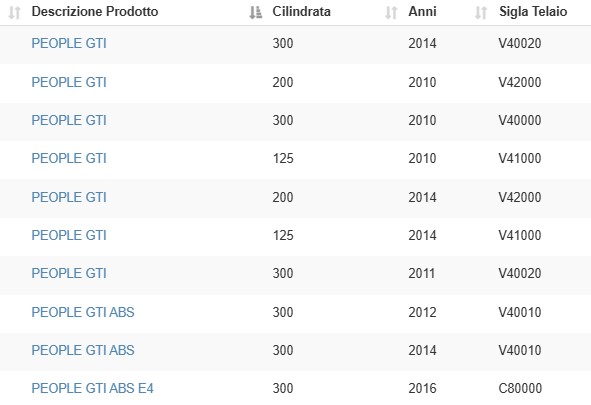This screenshot has height=405, width=591.
Task: Sort table by Descrizione Prodotto header text
Action: [x=95, y=12]
